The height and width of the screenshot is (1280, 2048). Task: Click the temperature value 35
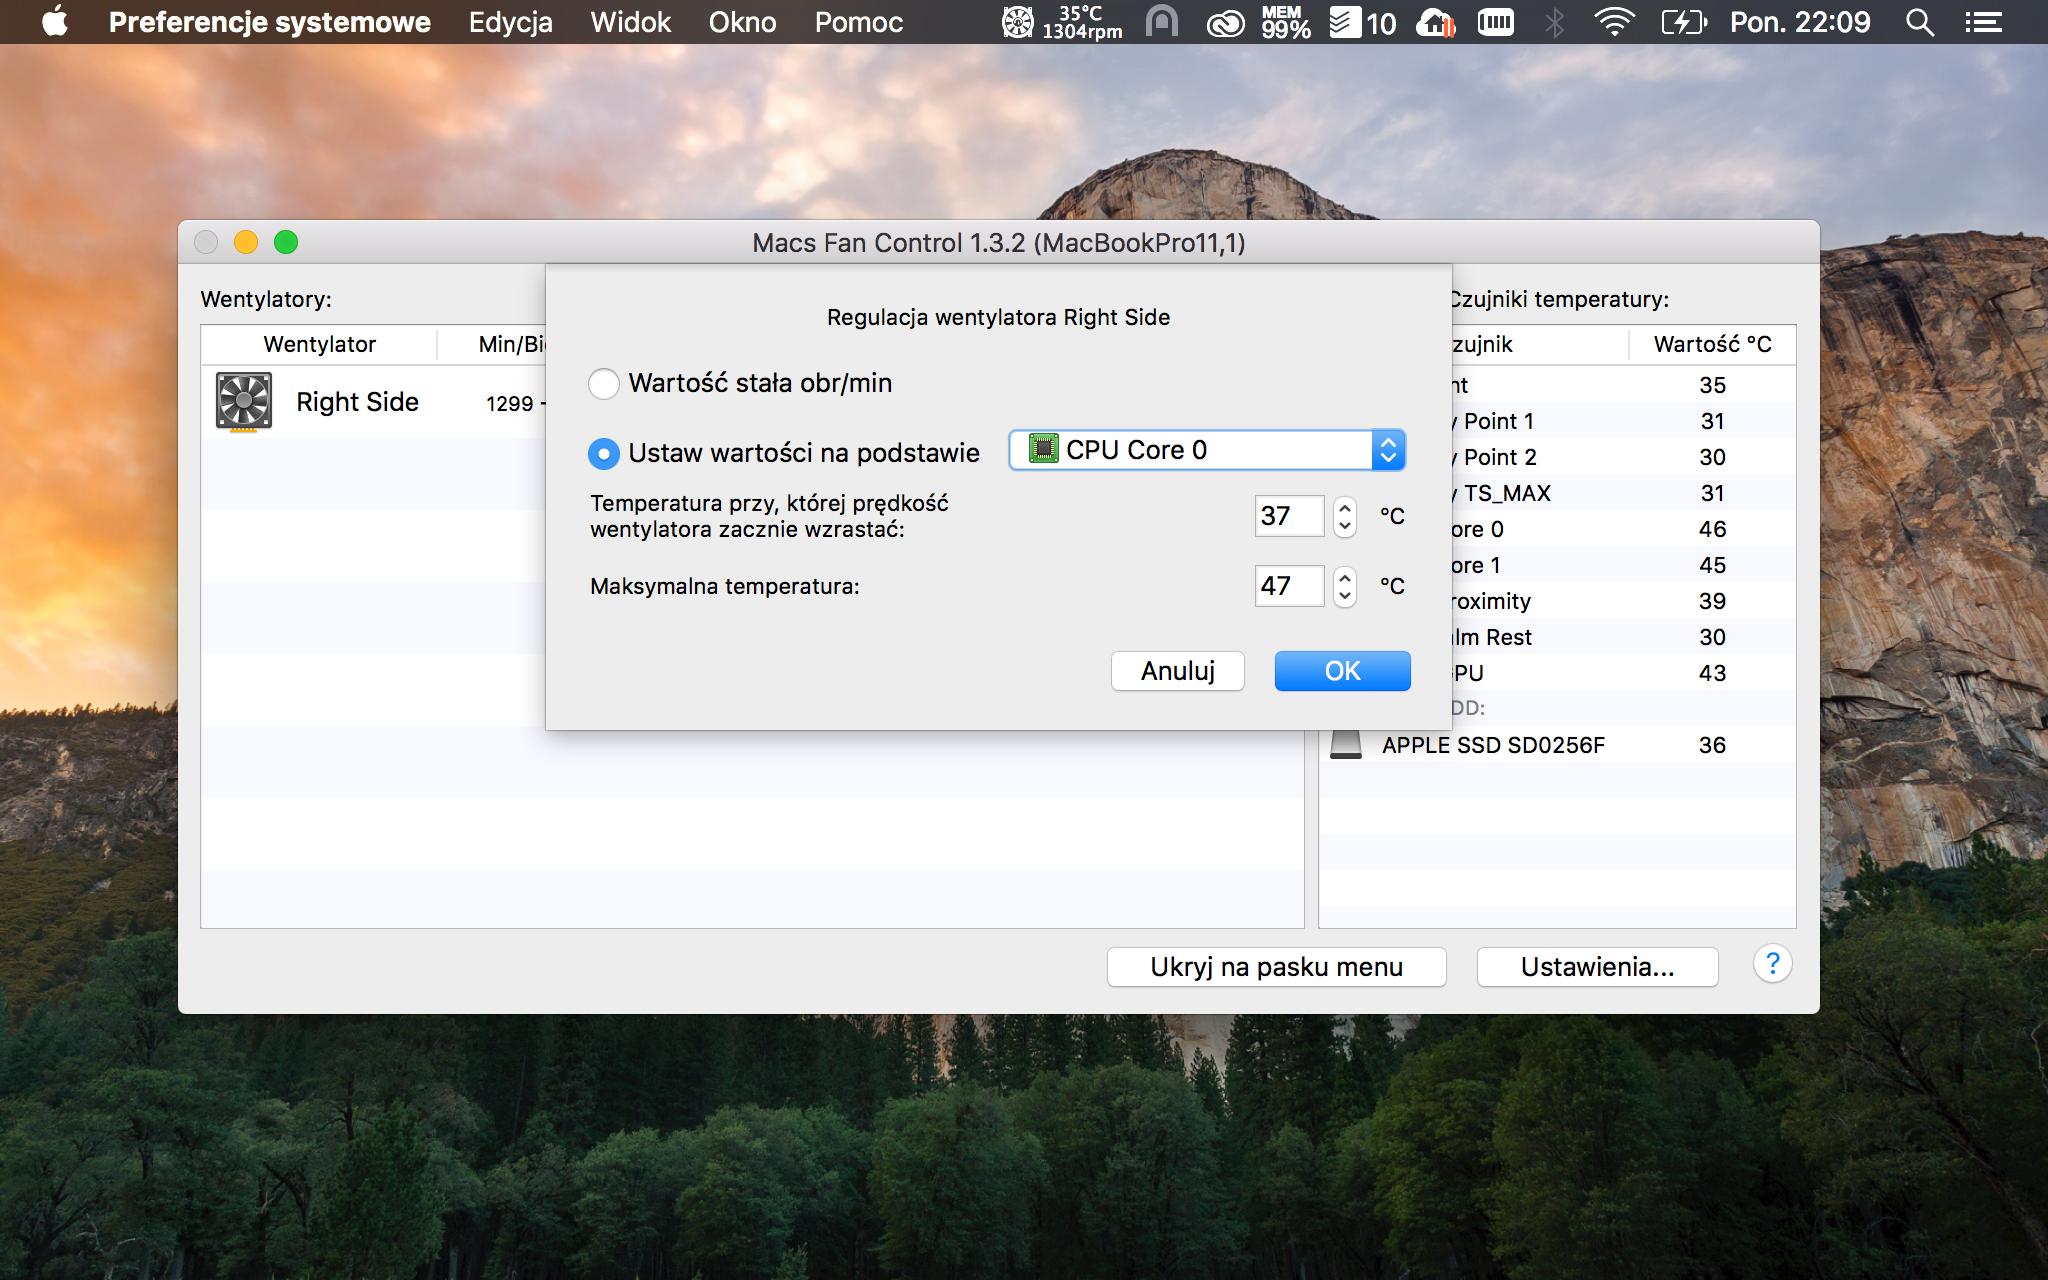pyautogui.click(x=1712, y=385)
